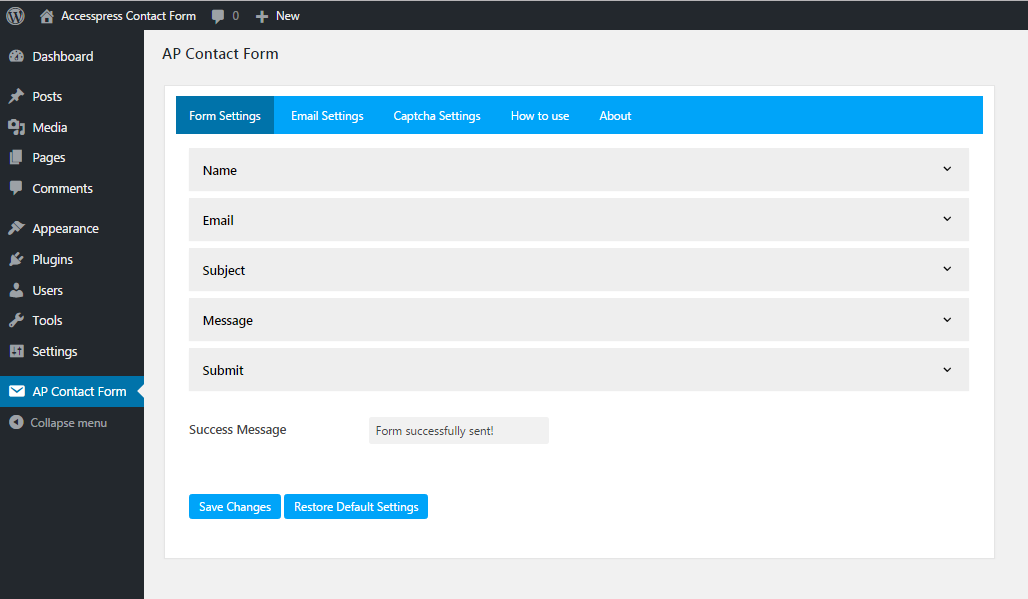Click the AP Contact Form envelope icon
Viewport: 1028px width, 599px height.
pyautogui.click(x=16, y=391)
